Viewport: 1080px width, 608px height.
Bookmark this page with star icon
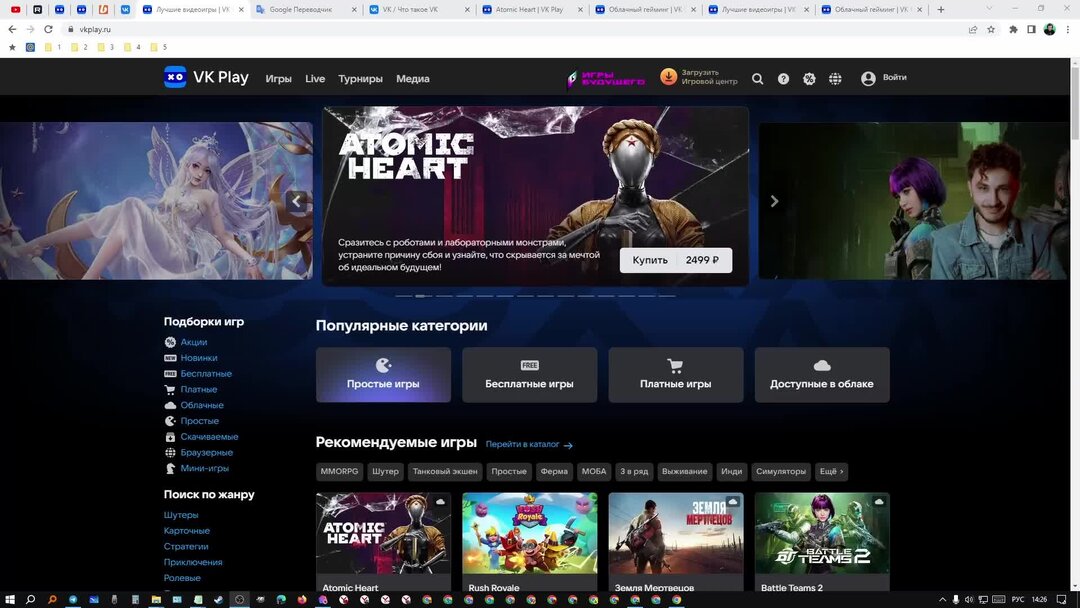(991, 30)
